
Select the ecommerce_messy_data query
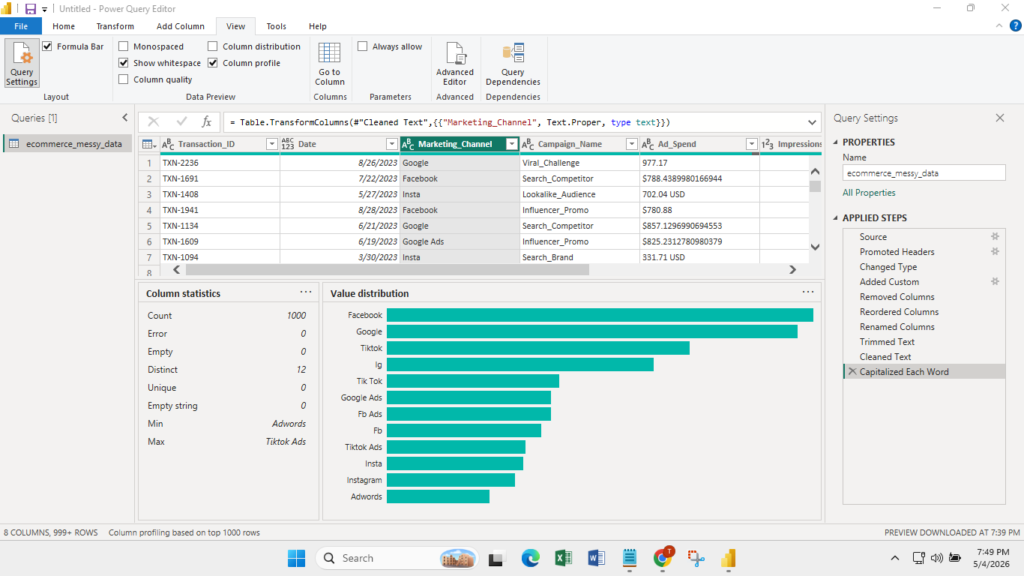point(67,144)
